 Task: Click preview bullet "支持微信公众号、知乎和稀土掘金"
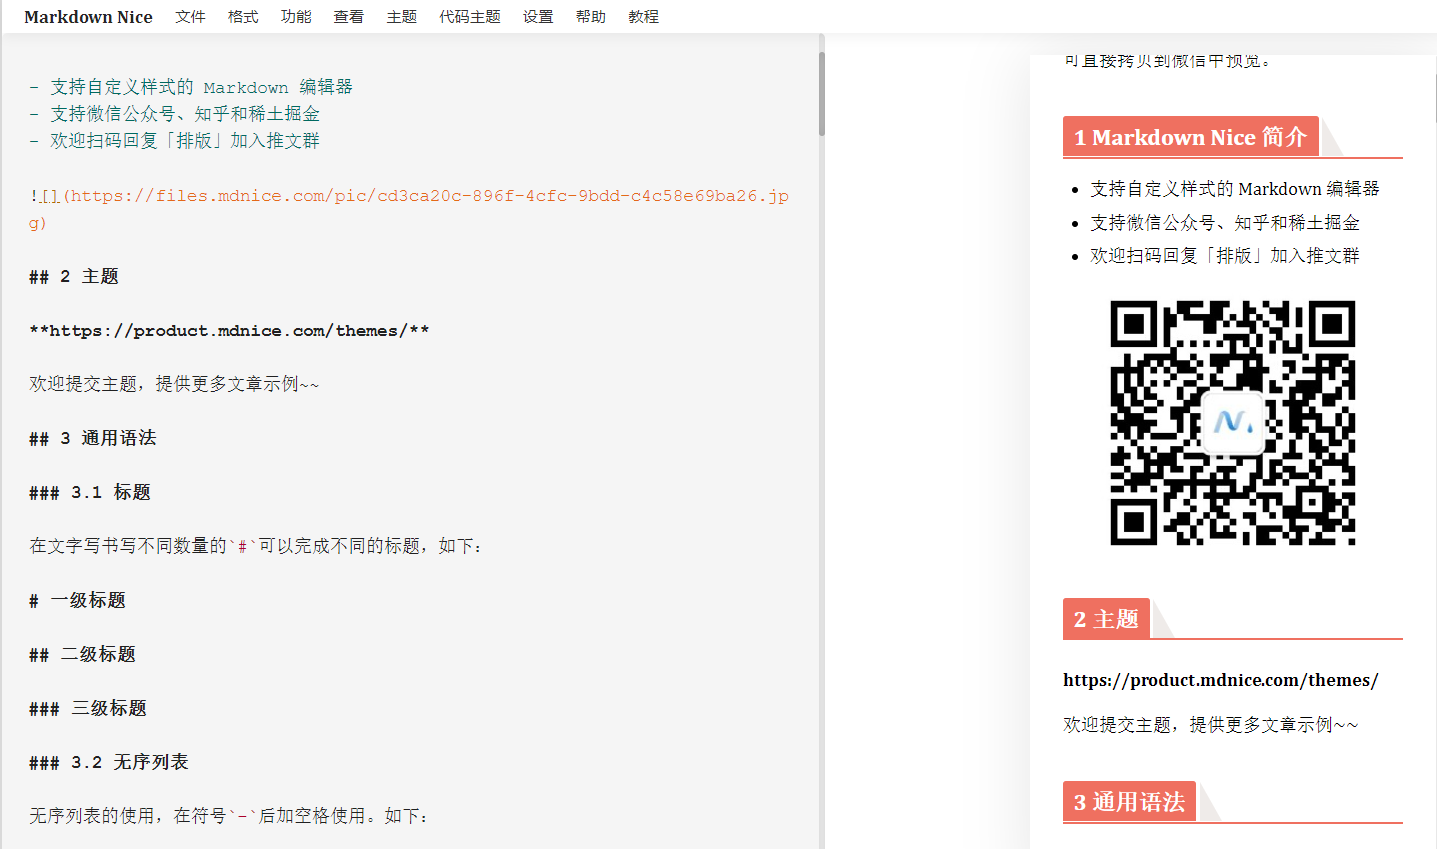click(1225, 223)
